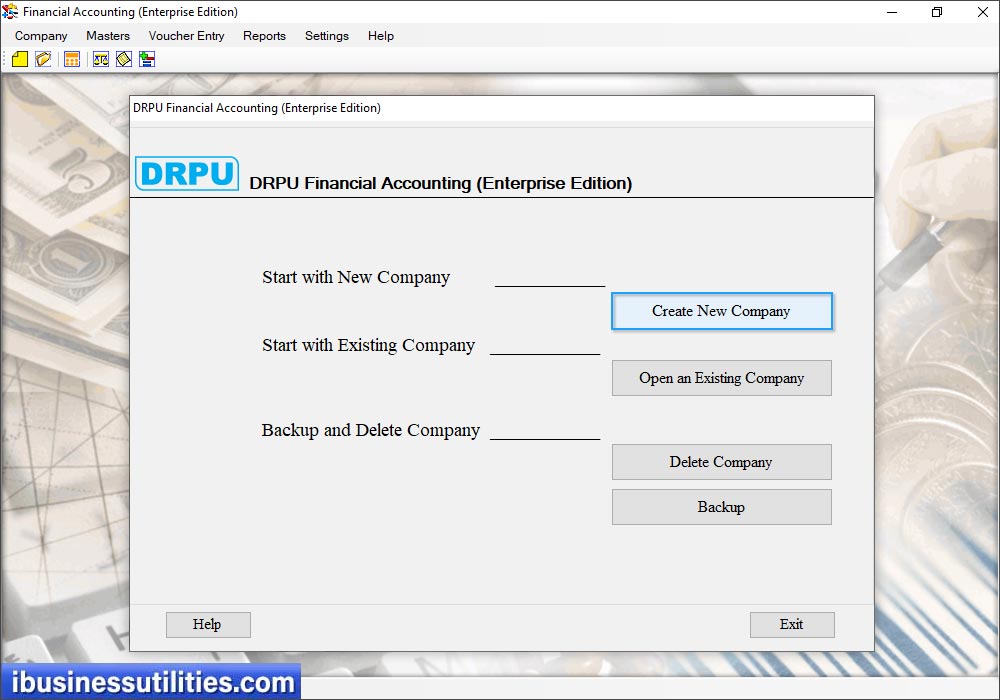Click 'Start with Existing Company' label
This screenshot has width=1000, height=700.
coord(369,345)
